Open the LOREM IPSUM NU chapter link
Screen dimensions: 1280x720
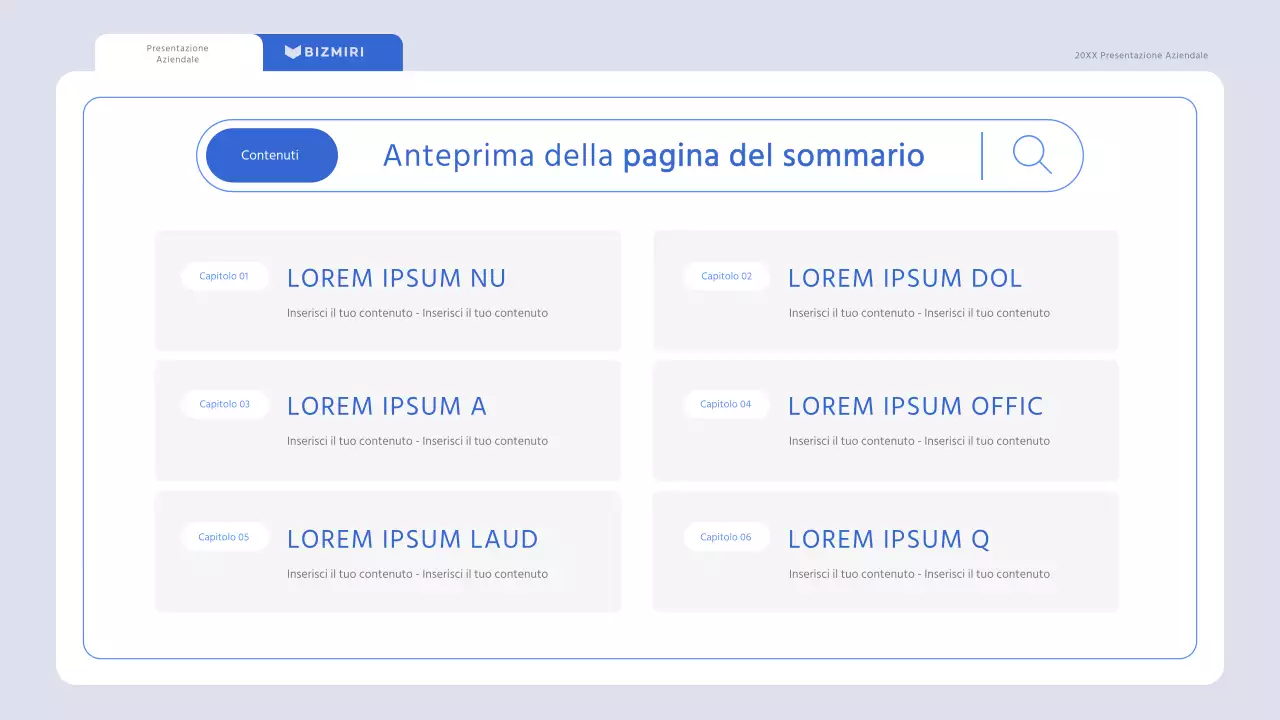[396, 278]
